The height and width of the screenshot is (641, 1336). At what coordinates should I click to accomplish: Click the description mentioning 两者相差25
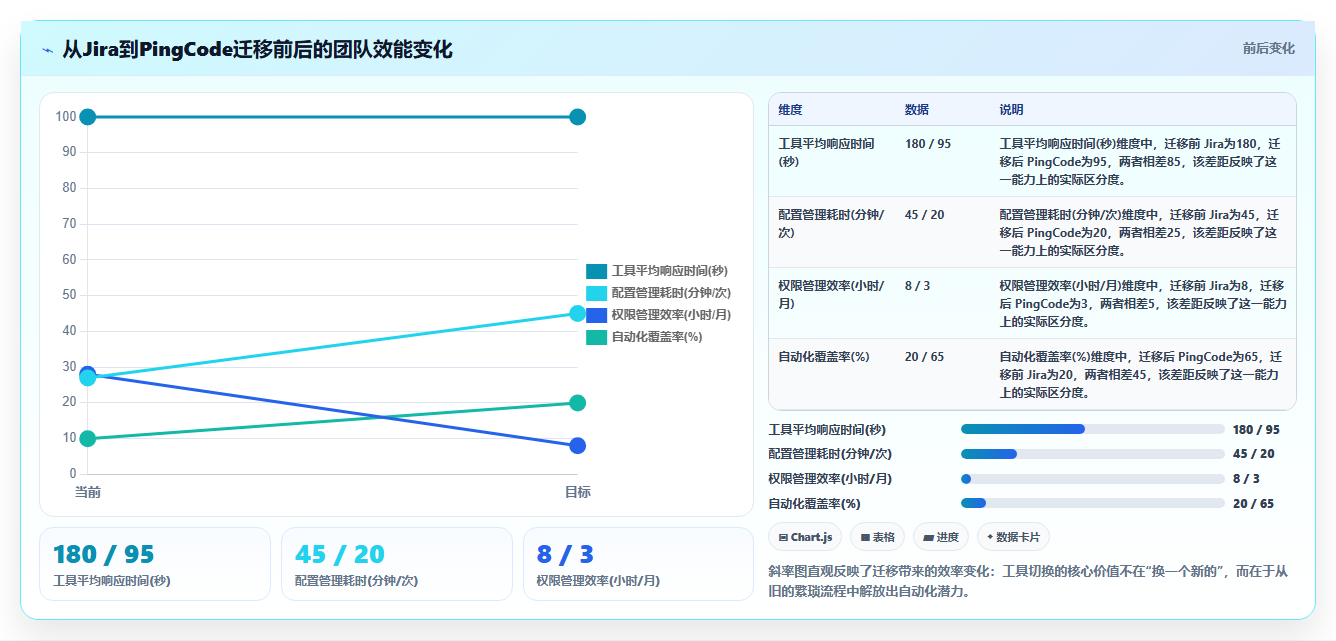coord(1141,233)
